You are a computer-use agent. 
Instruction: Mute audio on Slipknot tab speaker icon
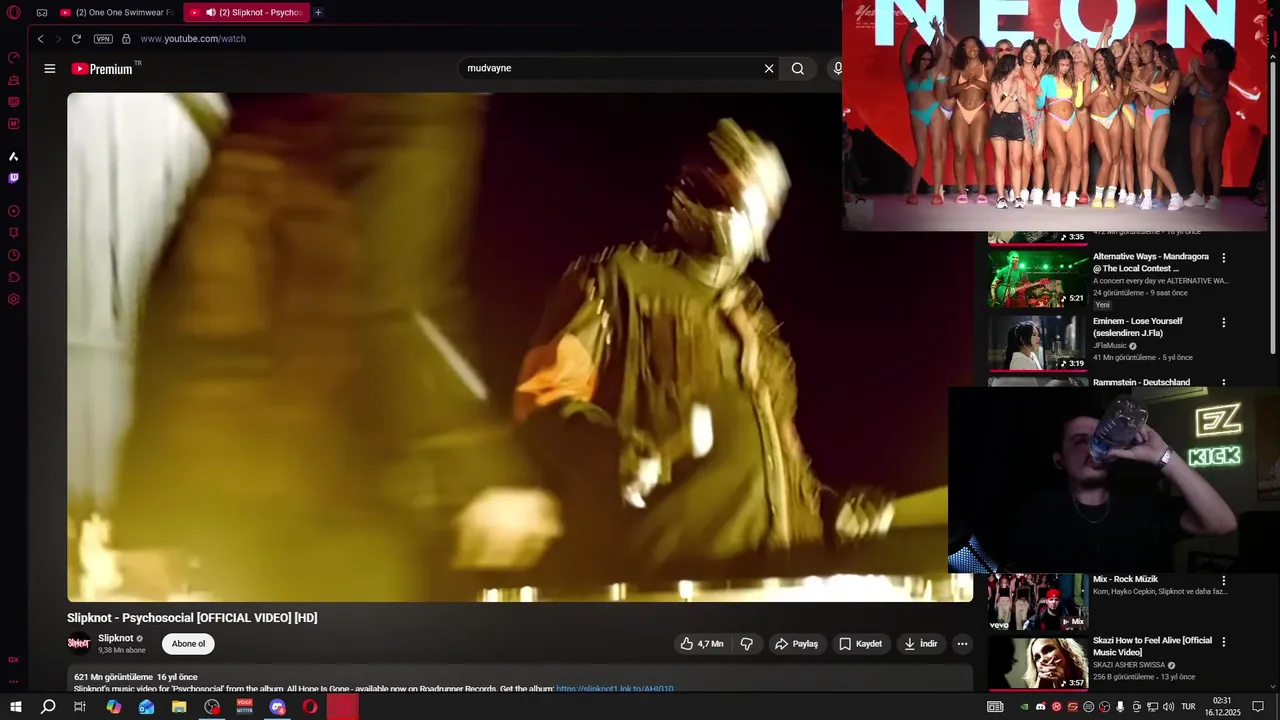[x=211, y=13]
